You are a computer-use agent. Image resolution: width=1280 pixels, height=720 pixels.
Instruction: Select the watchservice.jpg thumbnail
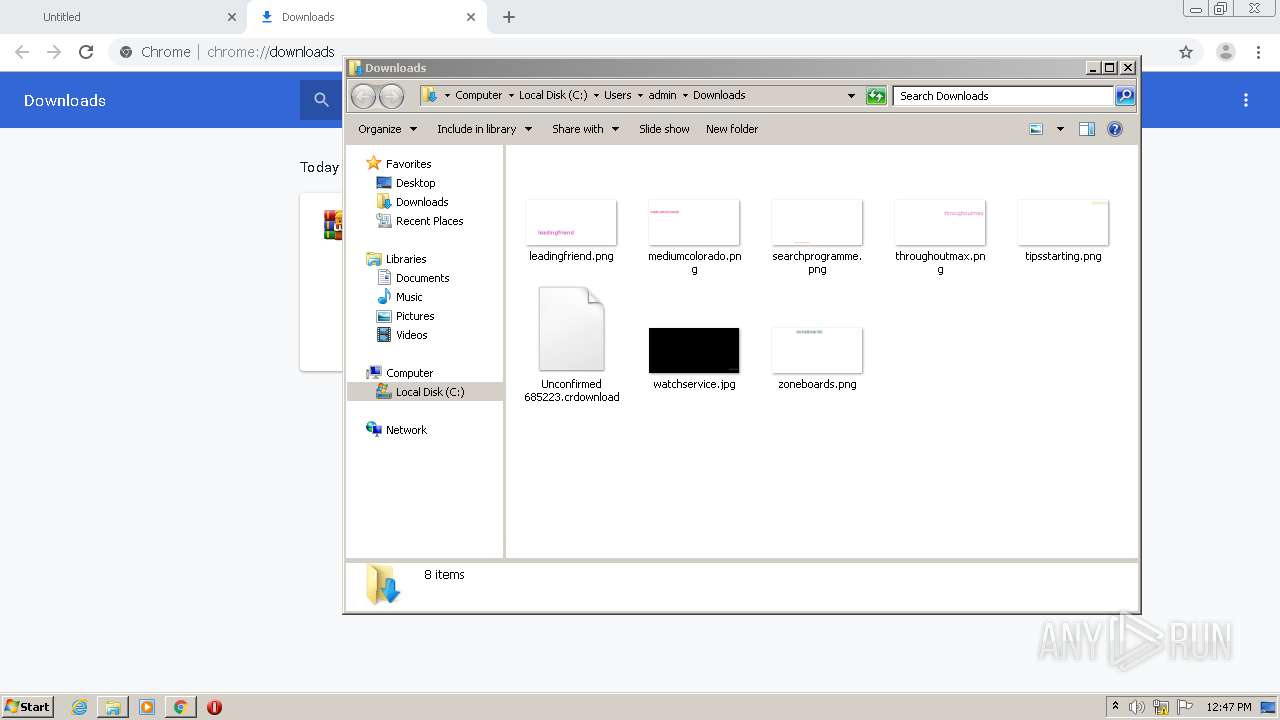point(694,350)
